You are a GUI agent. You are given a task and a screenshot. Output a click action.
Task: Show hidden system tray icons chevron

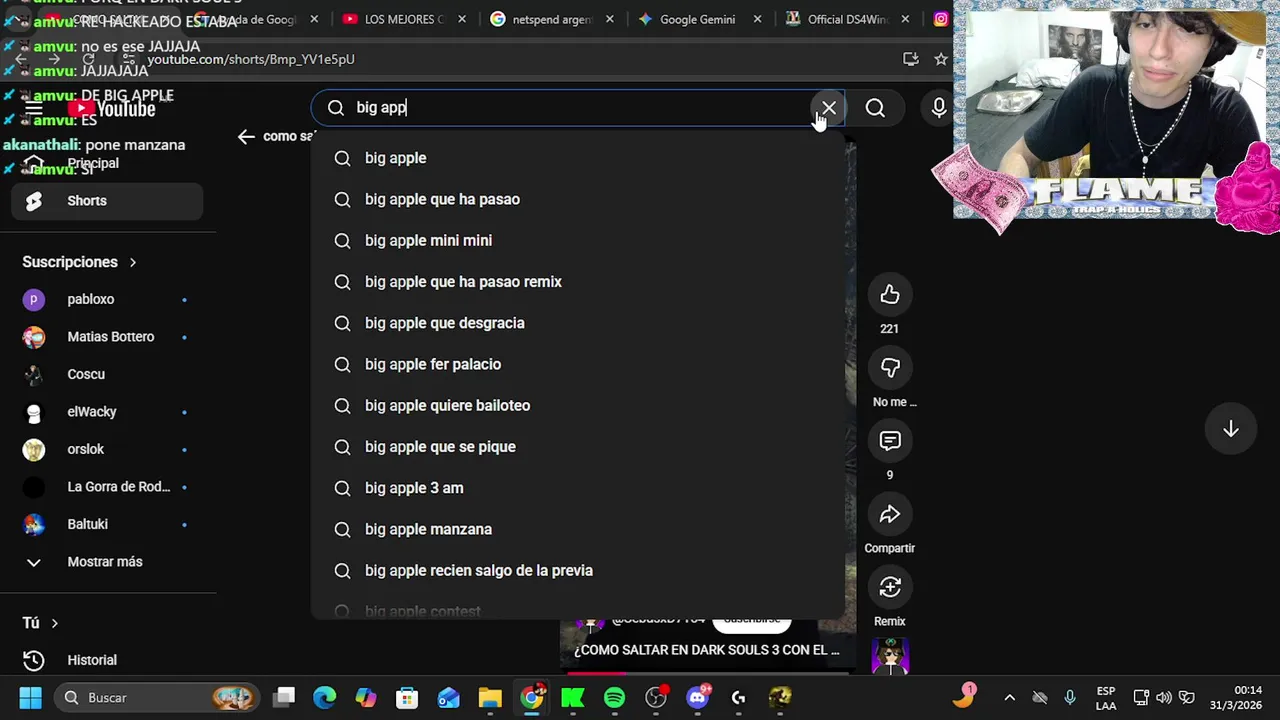click(x=1009, y=698)
